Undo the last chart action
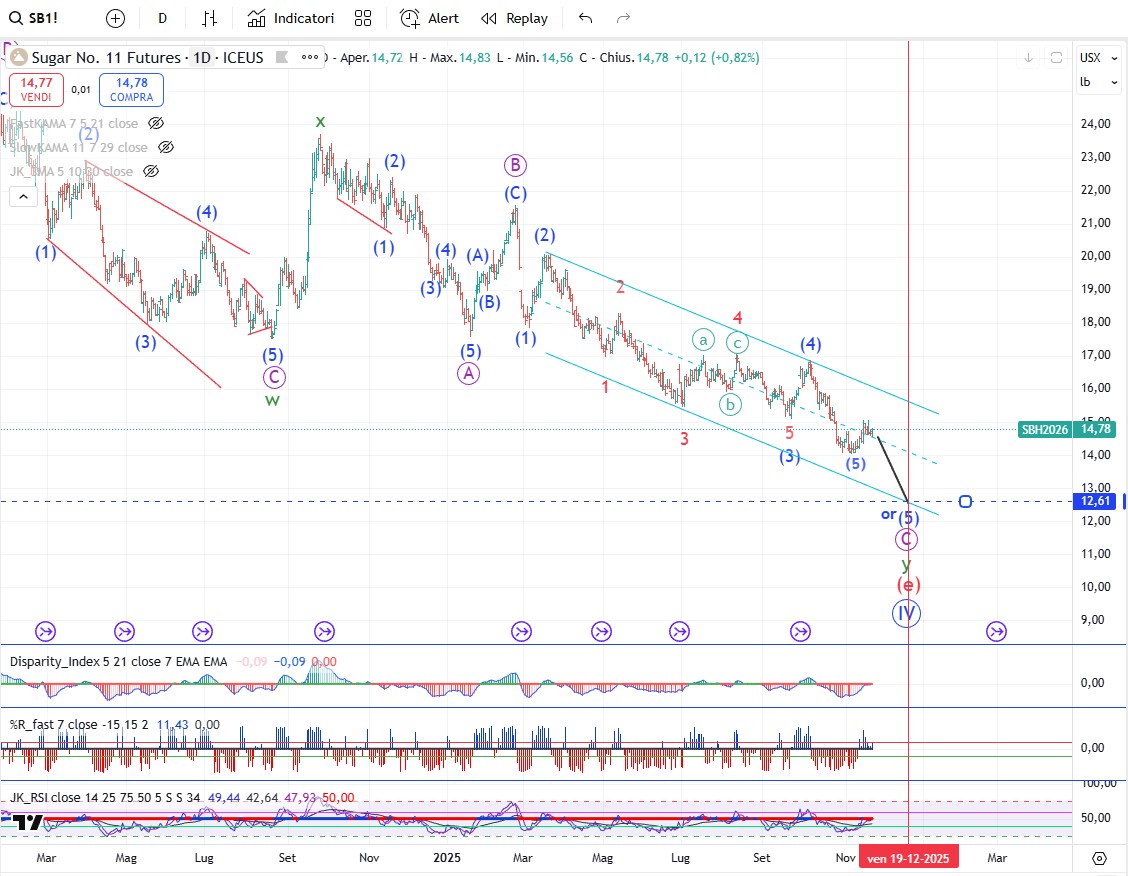The height and width of the screenshot is (876, 1128). pos(586,18)
